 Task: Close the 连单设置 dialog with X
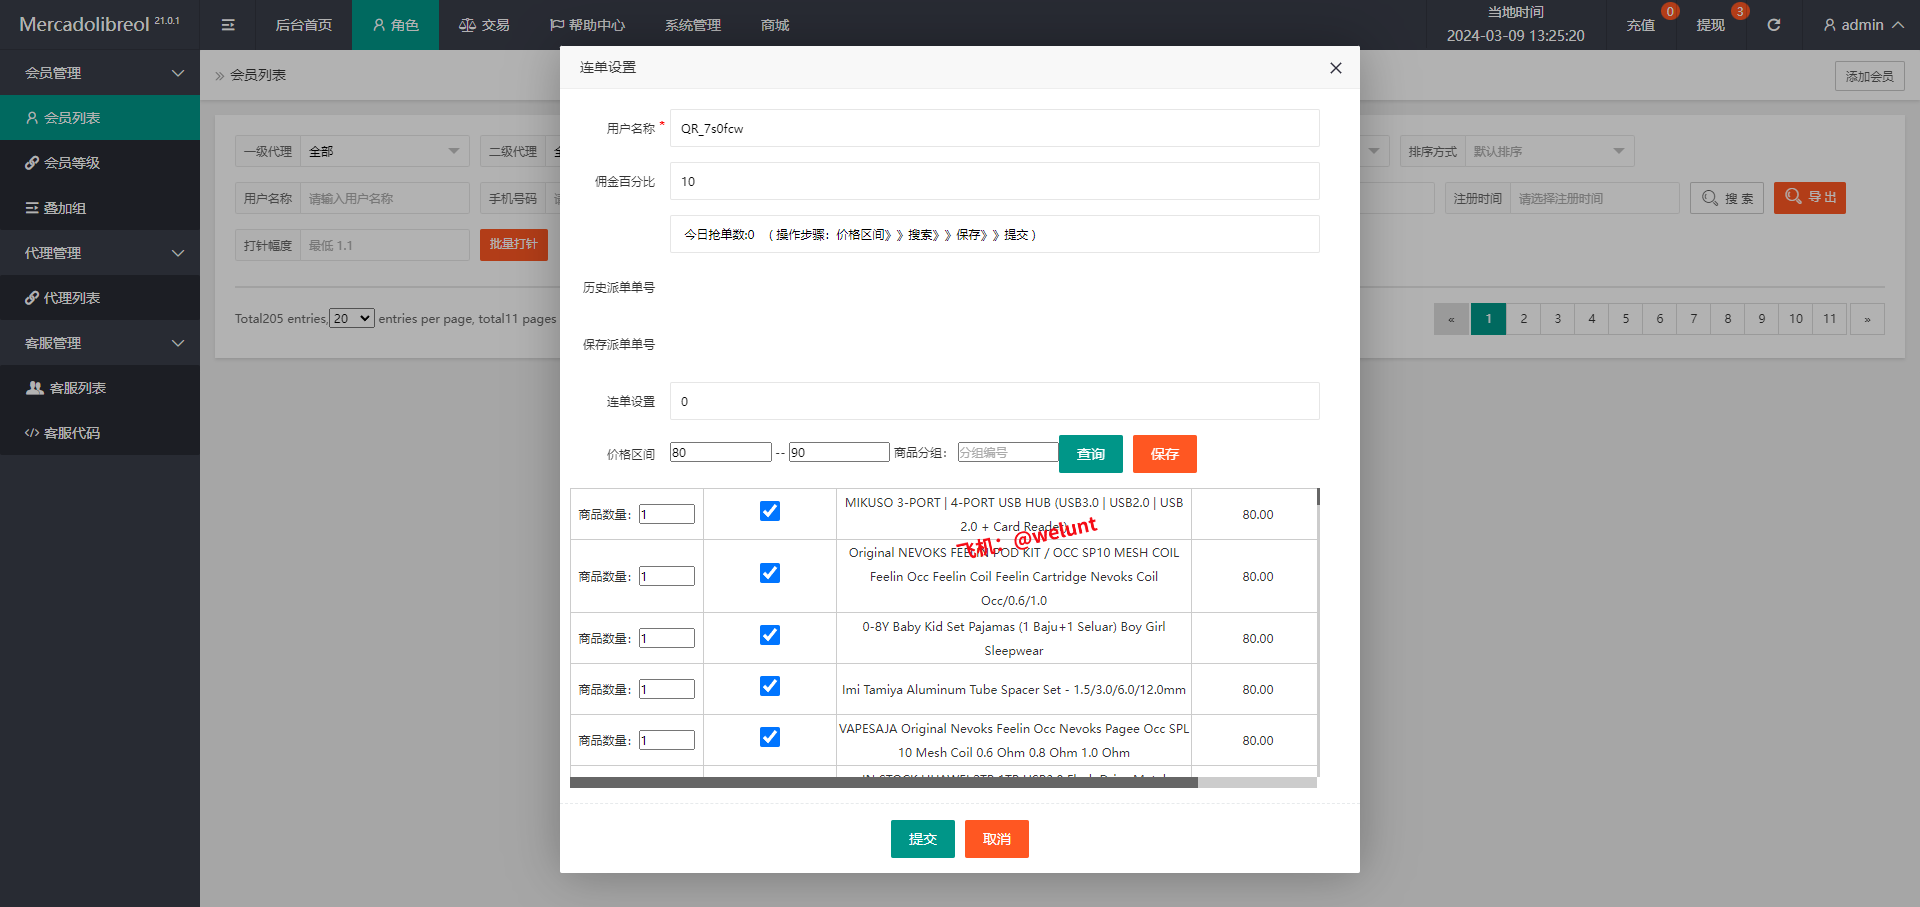1335,68
